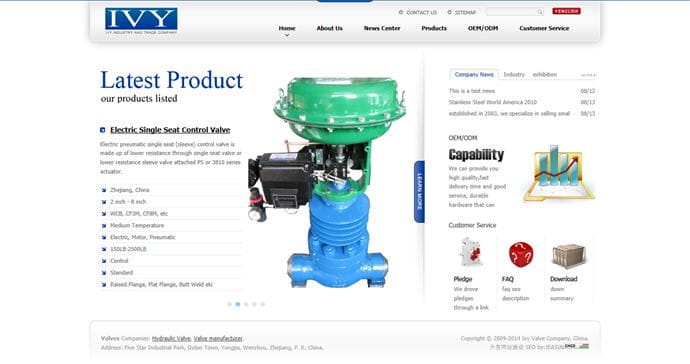The width and height of the screenshot is (690, 364).
Task: Select the second carousel dot
Action: pos(238,304)
